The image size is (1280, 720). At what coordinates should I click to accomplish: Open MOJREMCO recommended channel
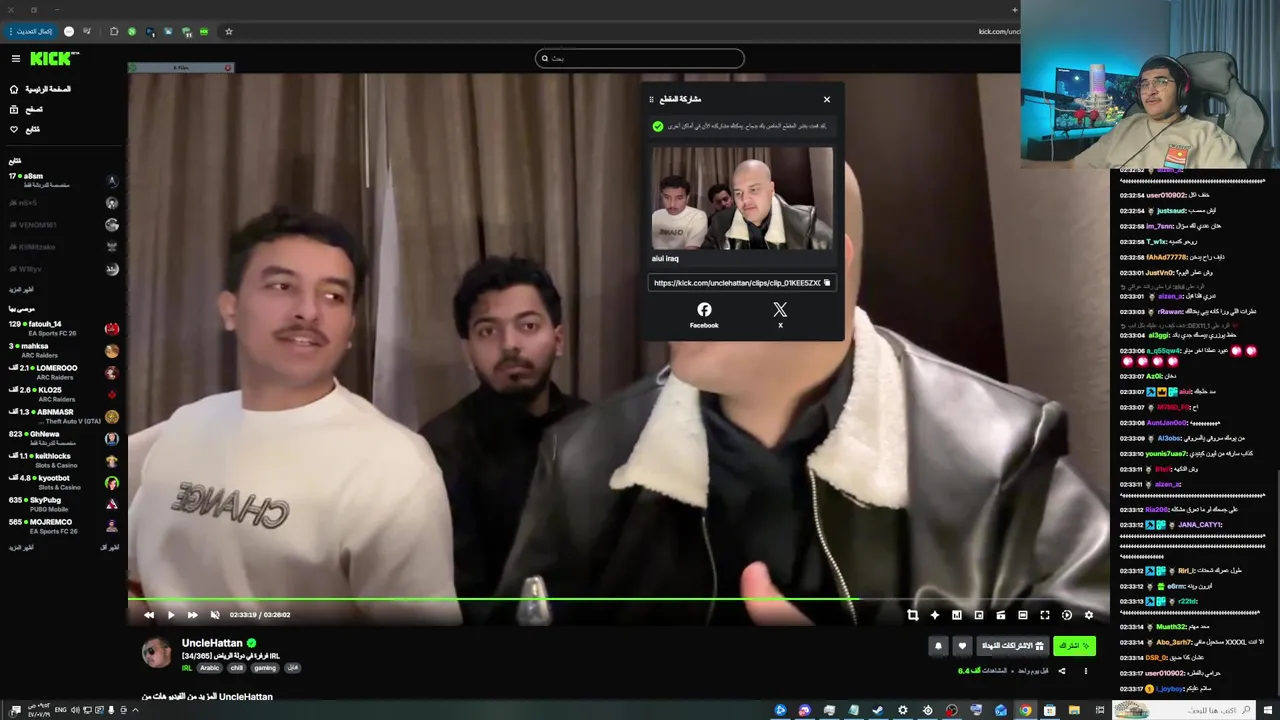(64, 526)
